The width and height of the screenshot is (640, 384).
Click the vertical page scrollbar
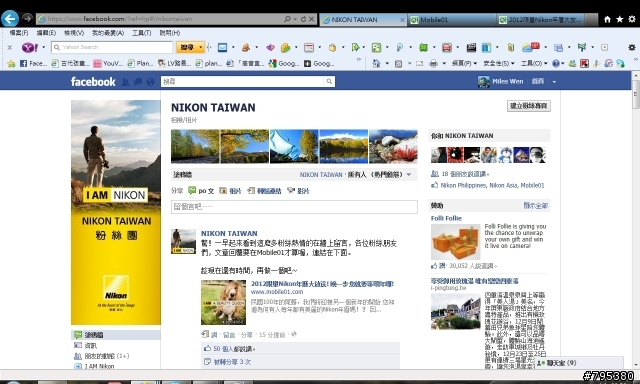636,94
